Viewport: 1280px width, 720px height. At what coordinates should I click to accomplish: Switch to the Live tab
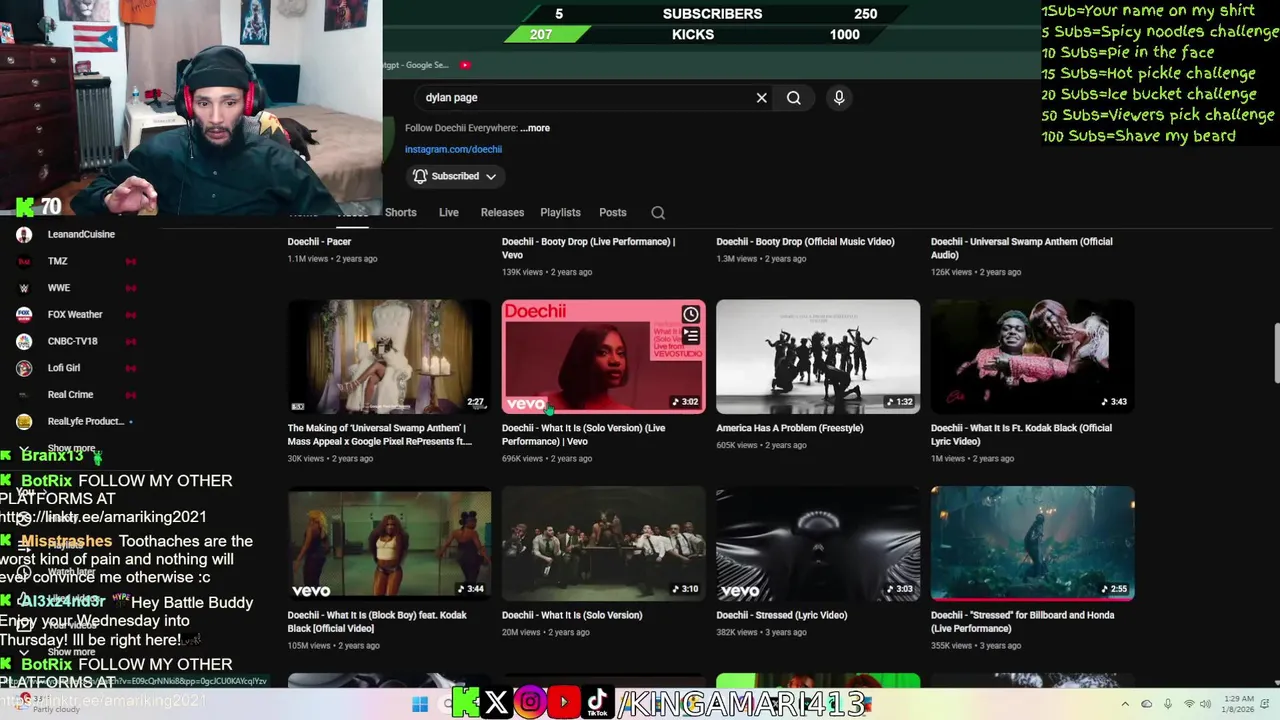(449, 212)
